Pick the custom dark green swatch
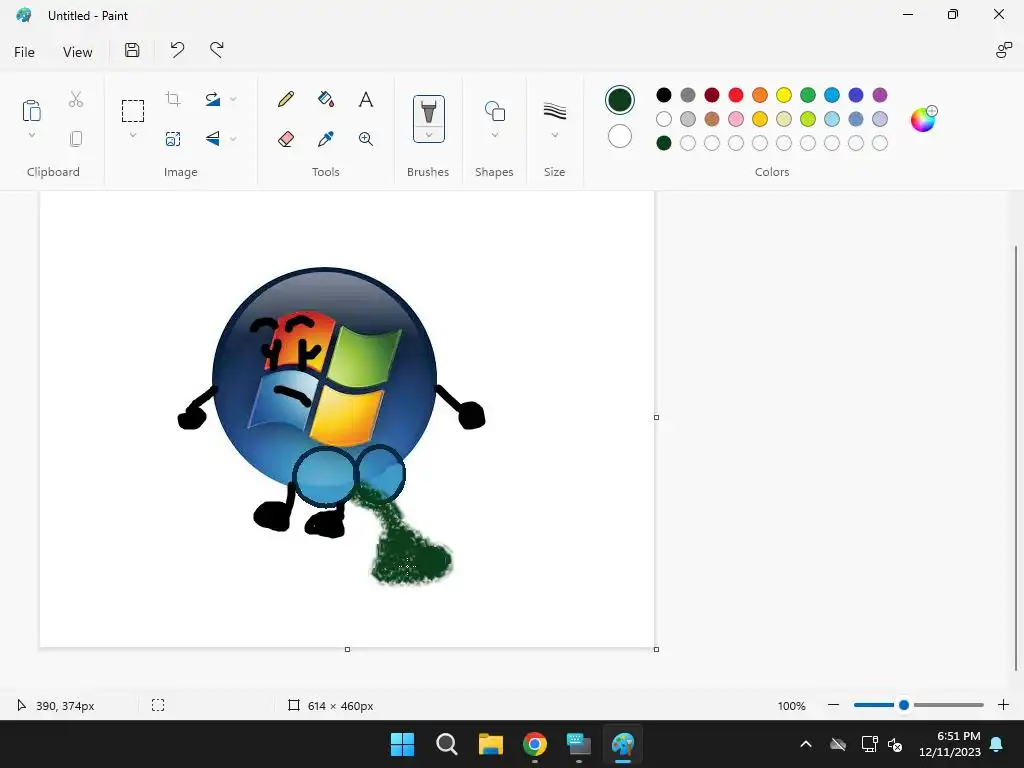This screenshot has width=1024, height=768. tap(664, 143)
